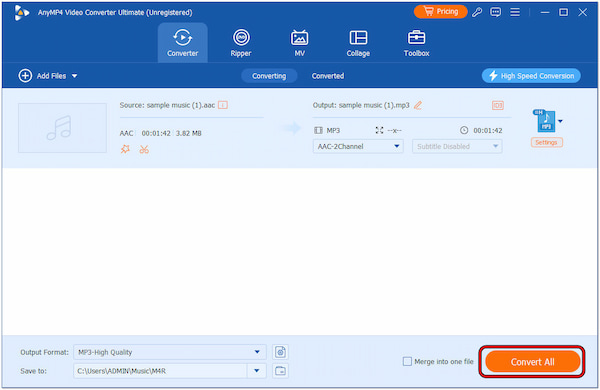Expand the AAC-2Channel audio track dropdown
The image size is (600, 390).
358,146
